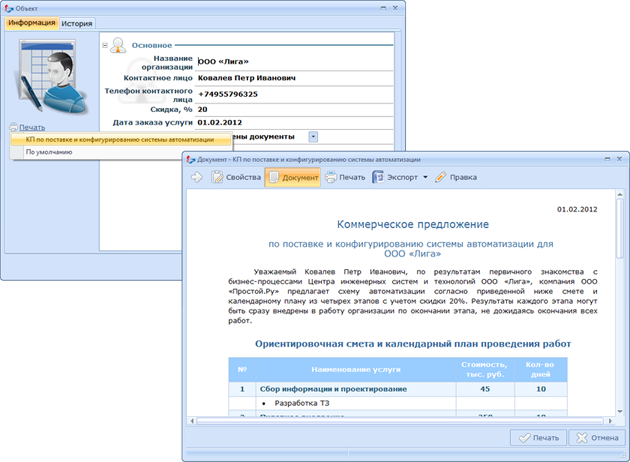
Task: Click the Скидка field with value 20
Action: [295, 110]
